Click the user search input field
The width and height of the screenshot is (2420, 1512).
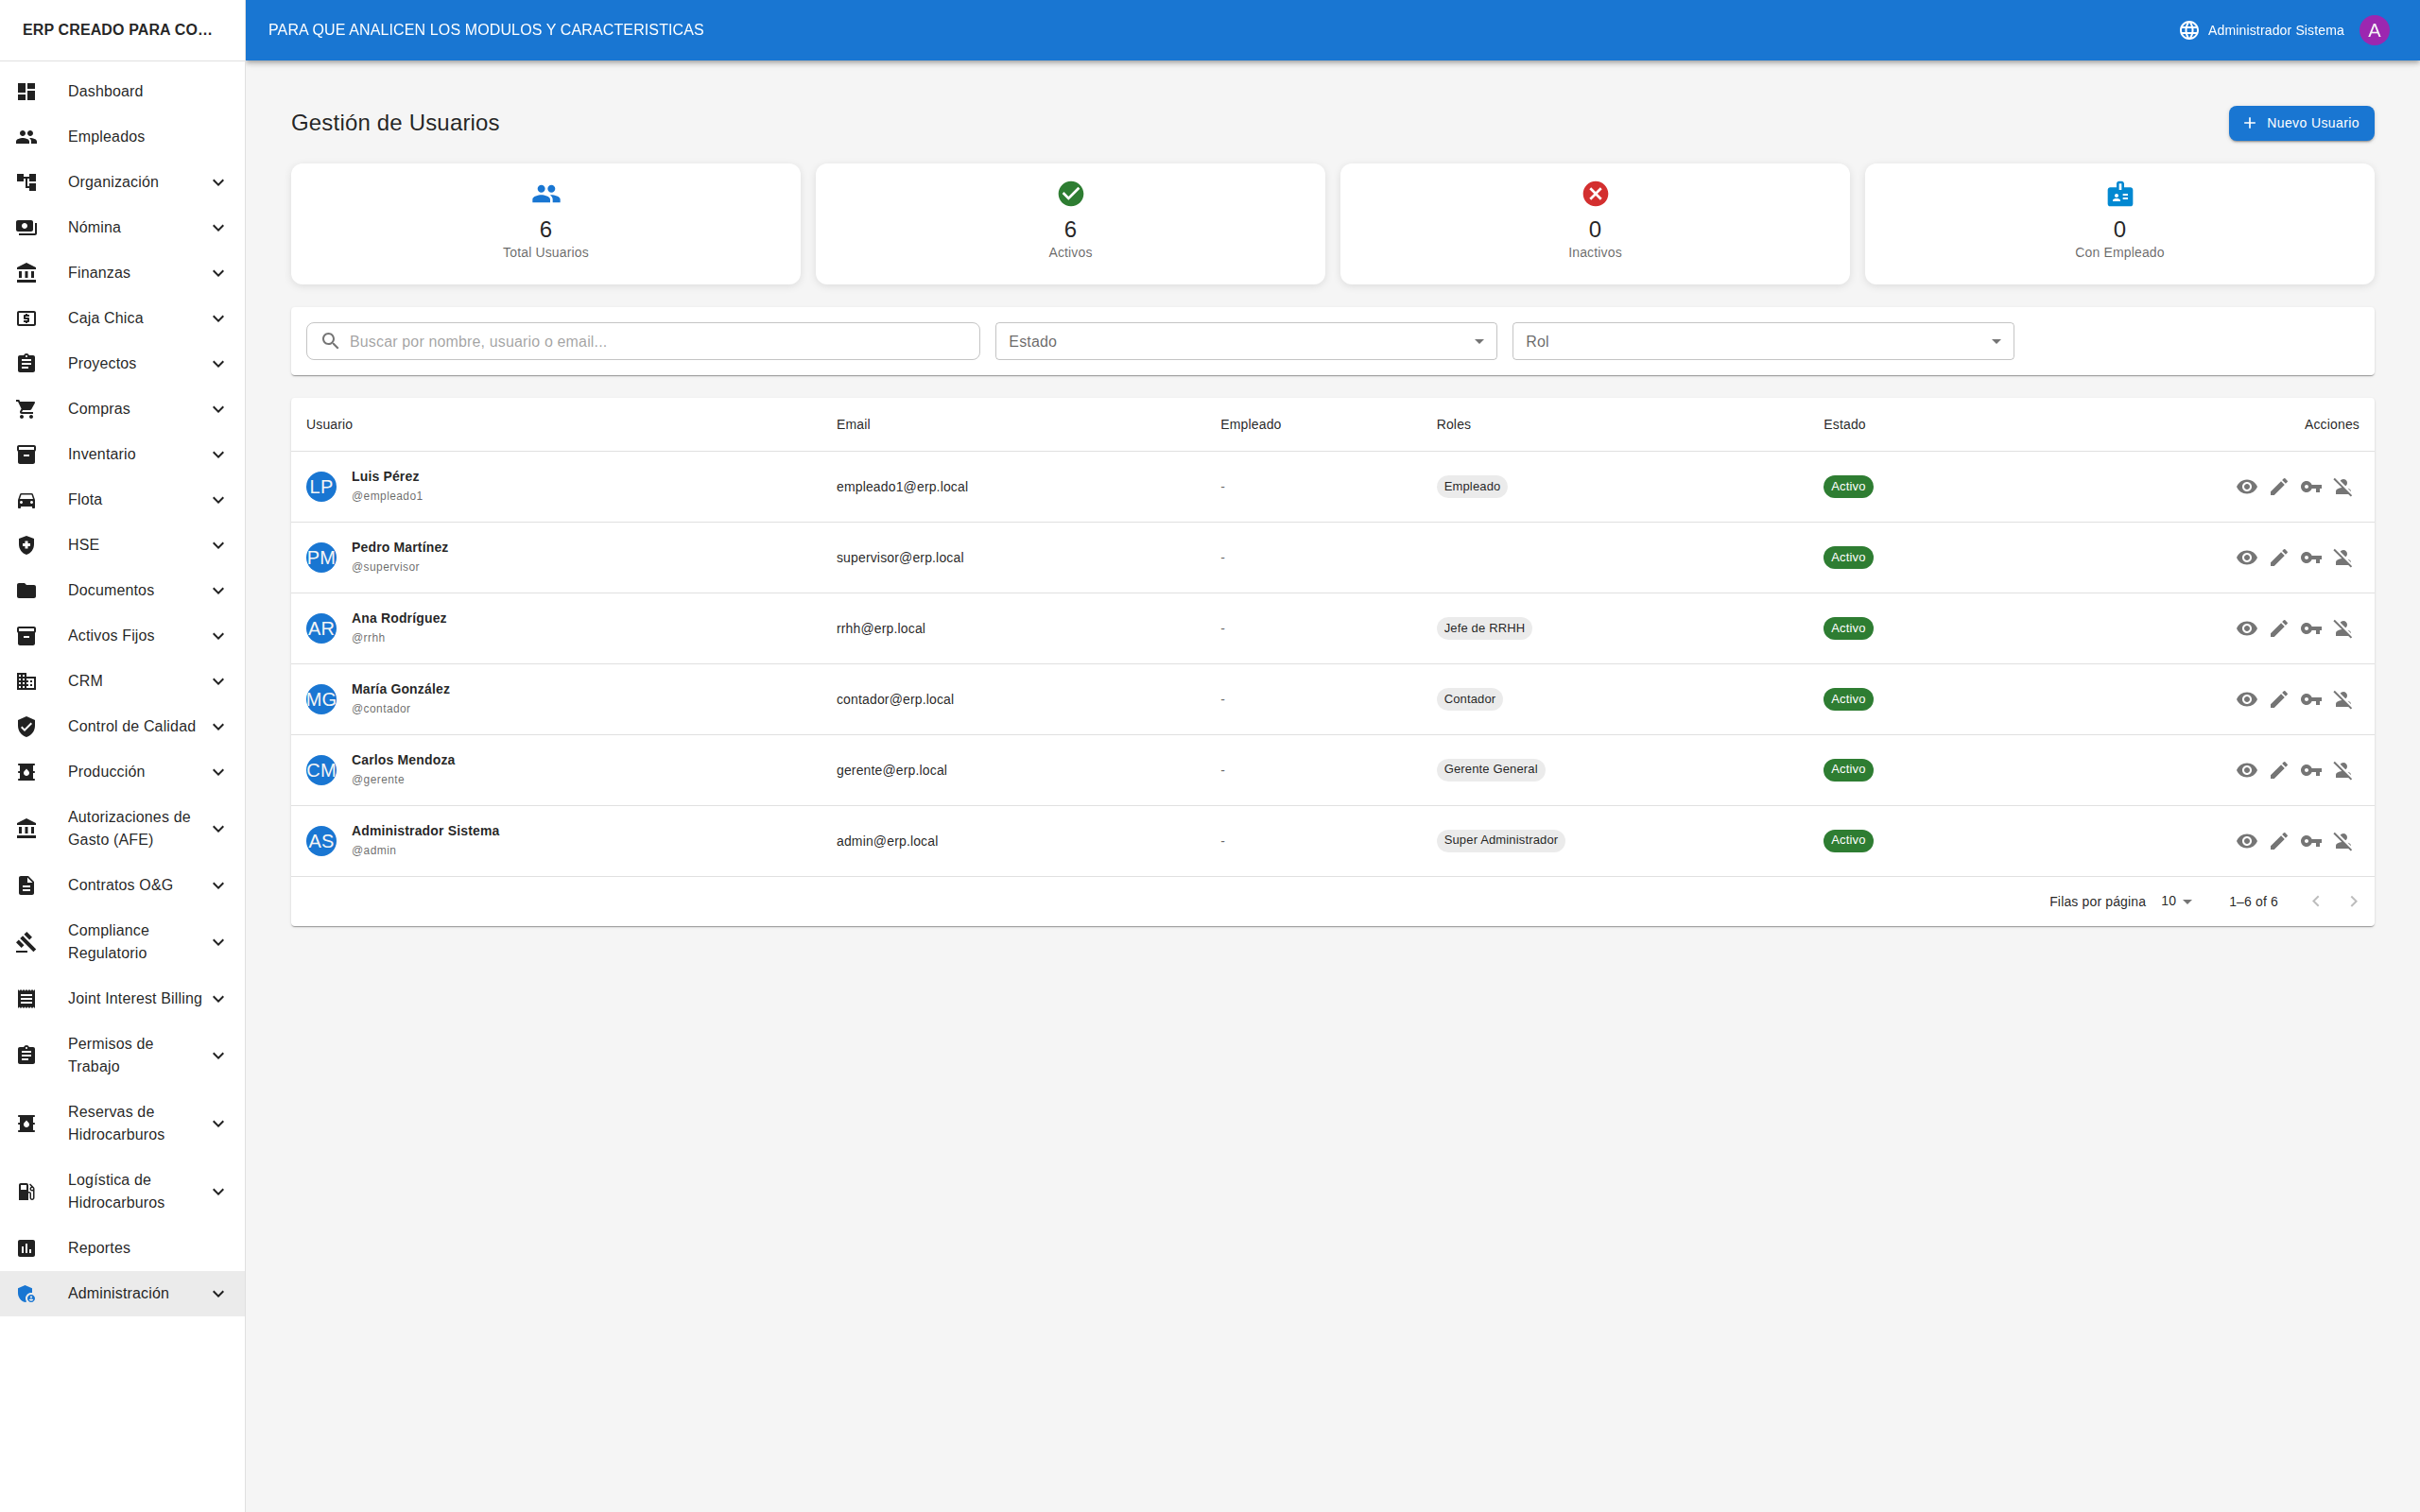[660, 341]
